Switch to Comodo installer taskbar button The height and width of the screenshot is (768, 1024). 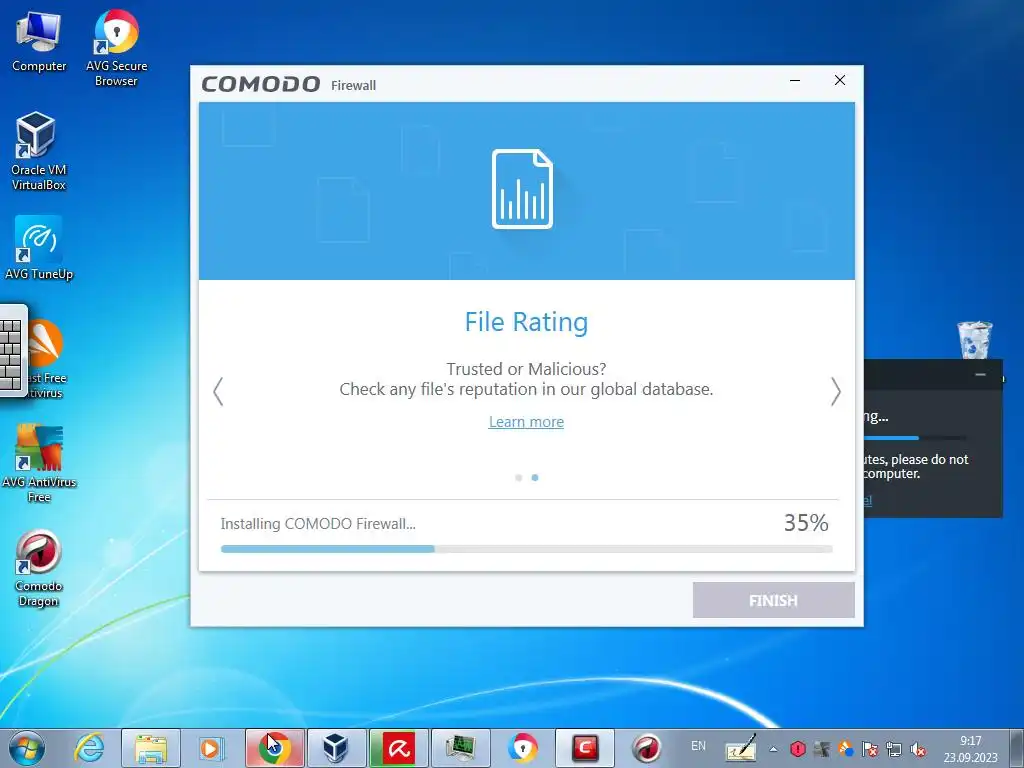(584, 748)
